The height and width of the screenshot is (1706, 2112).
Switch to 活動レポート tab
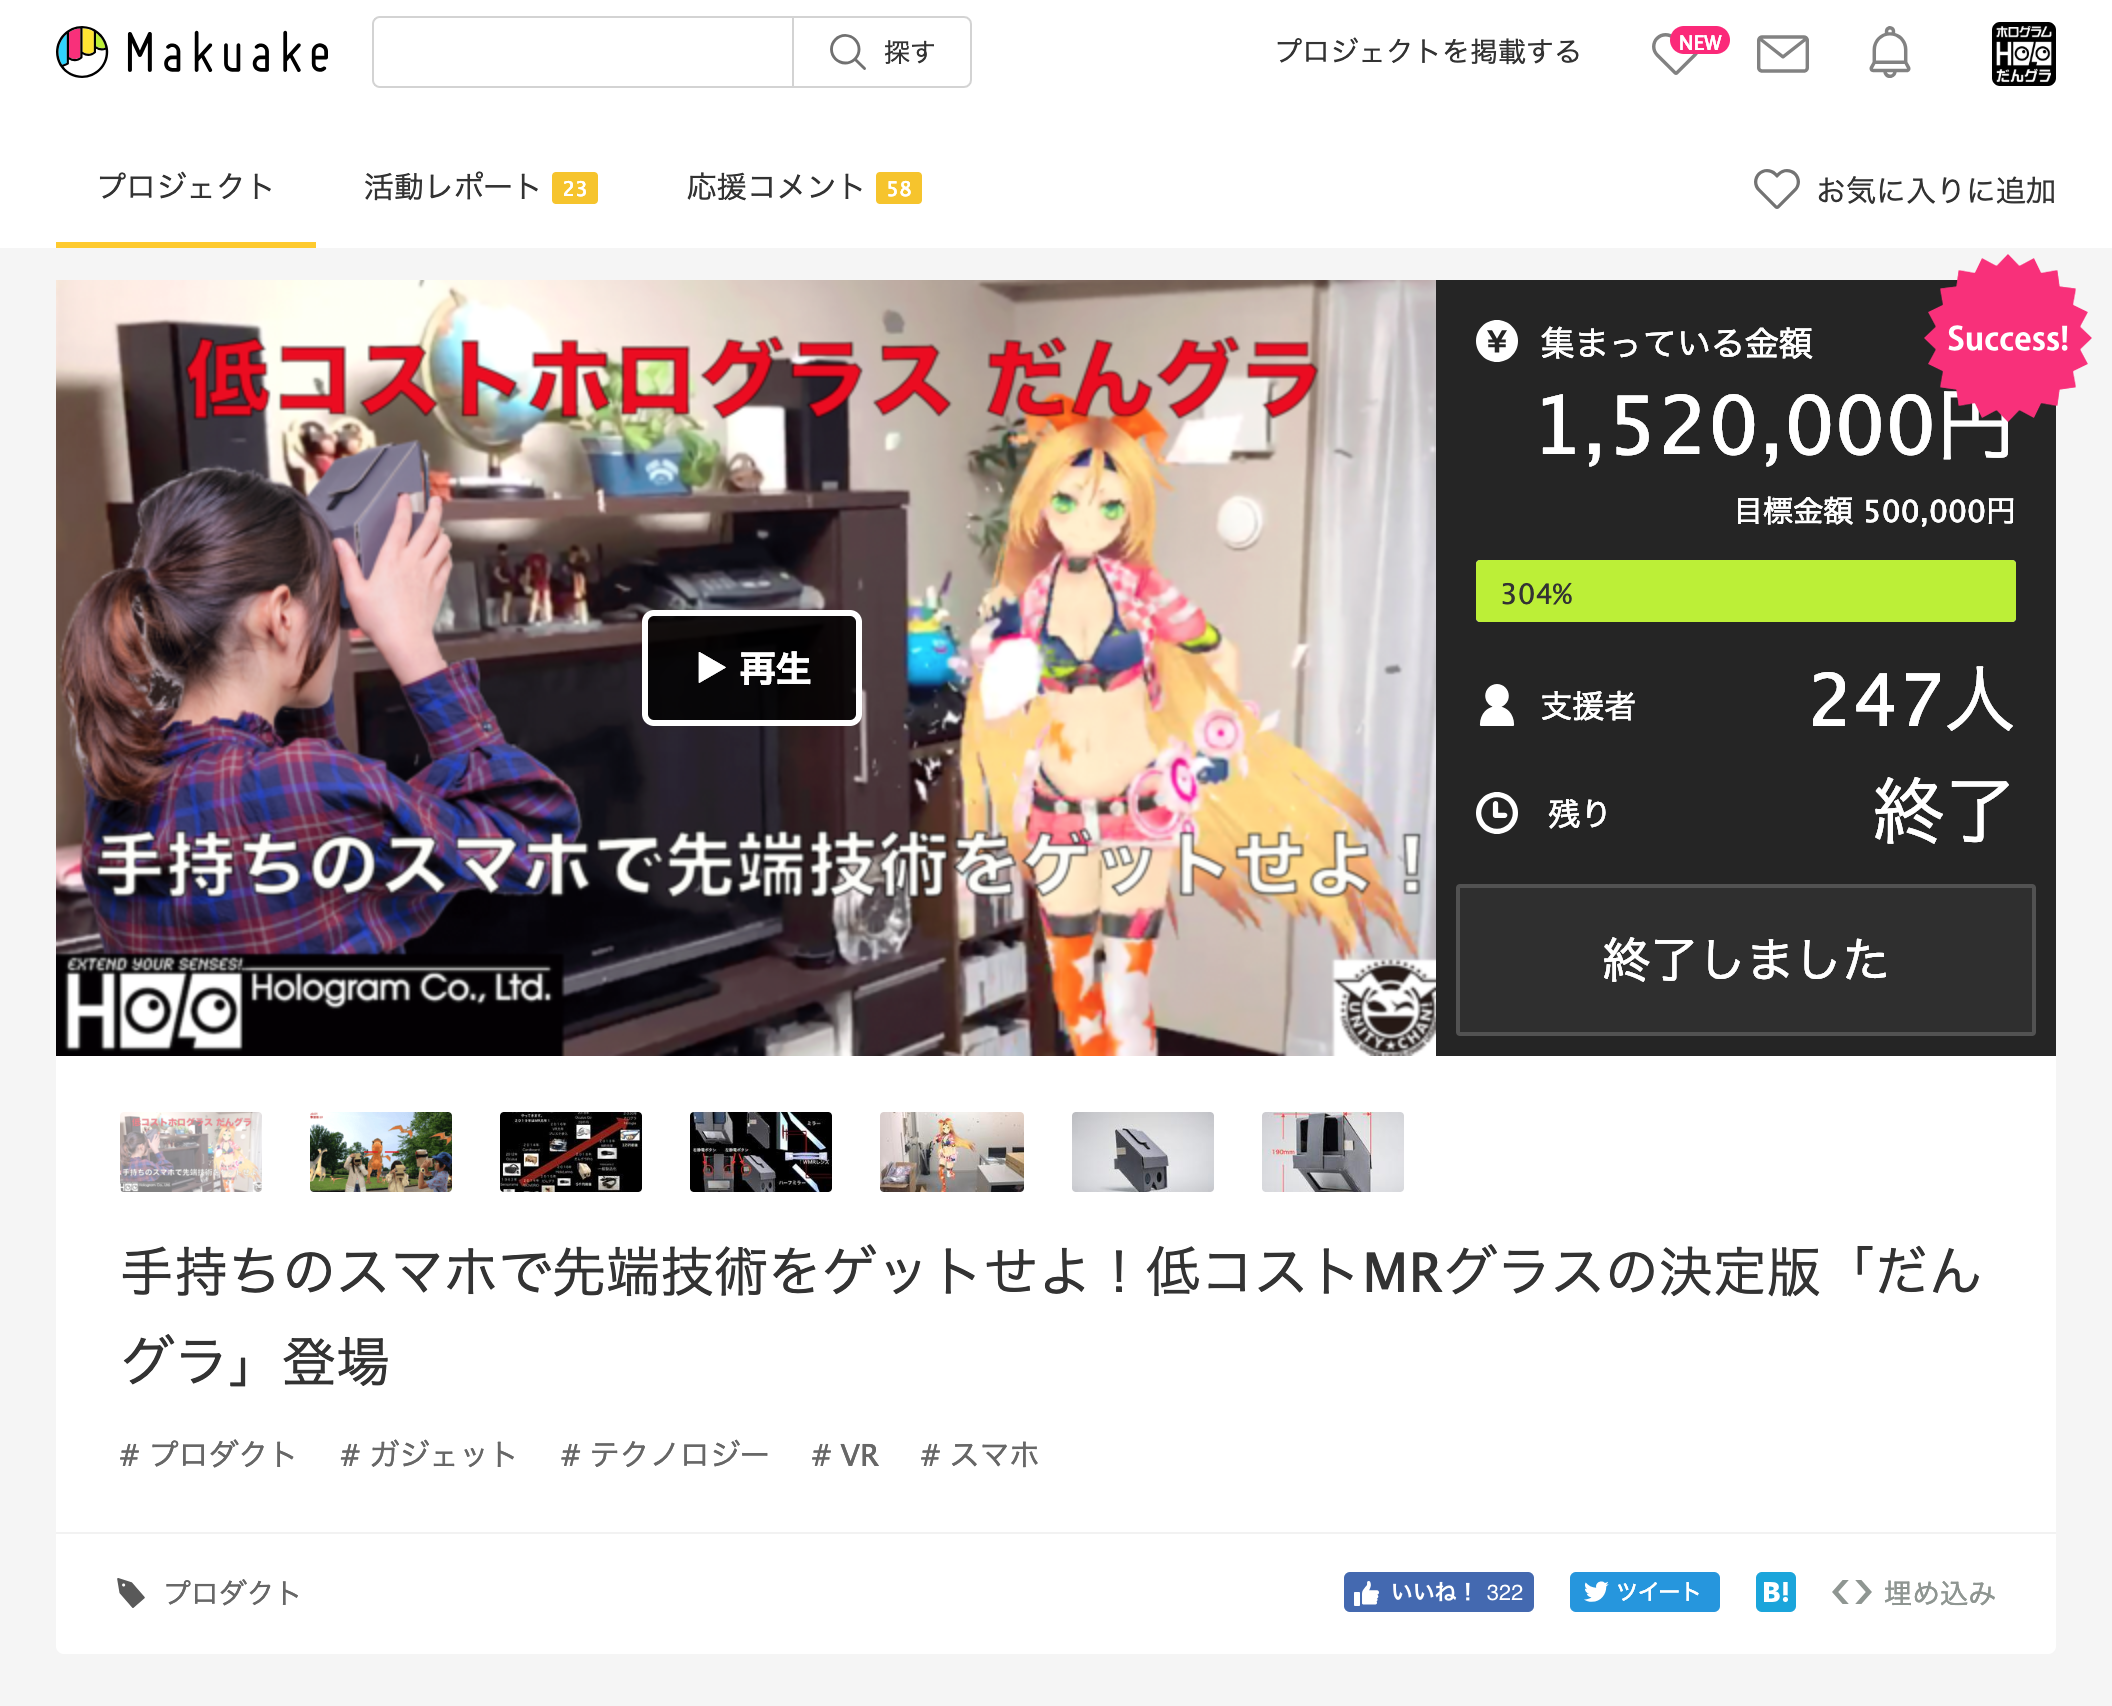pyautogui.click(x=480, y=187)
